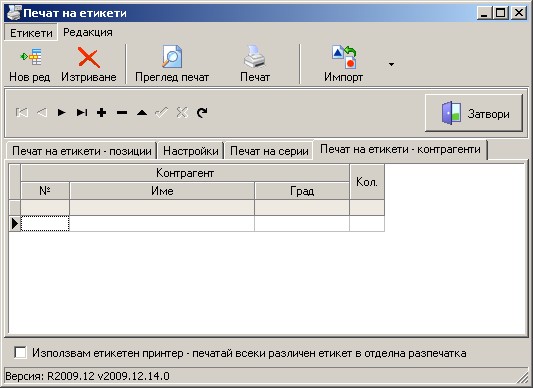
Task: Click the Импорт icon
Action: pos(344,56)
